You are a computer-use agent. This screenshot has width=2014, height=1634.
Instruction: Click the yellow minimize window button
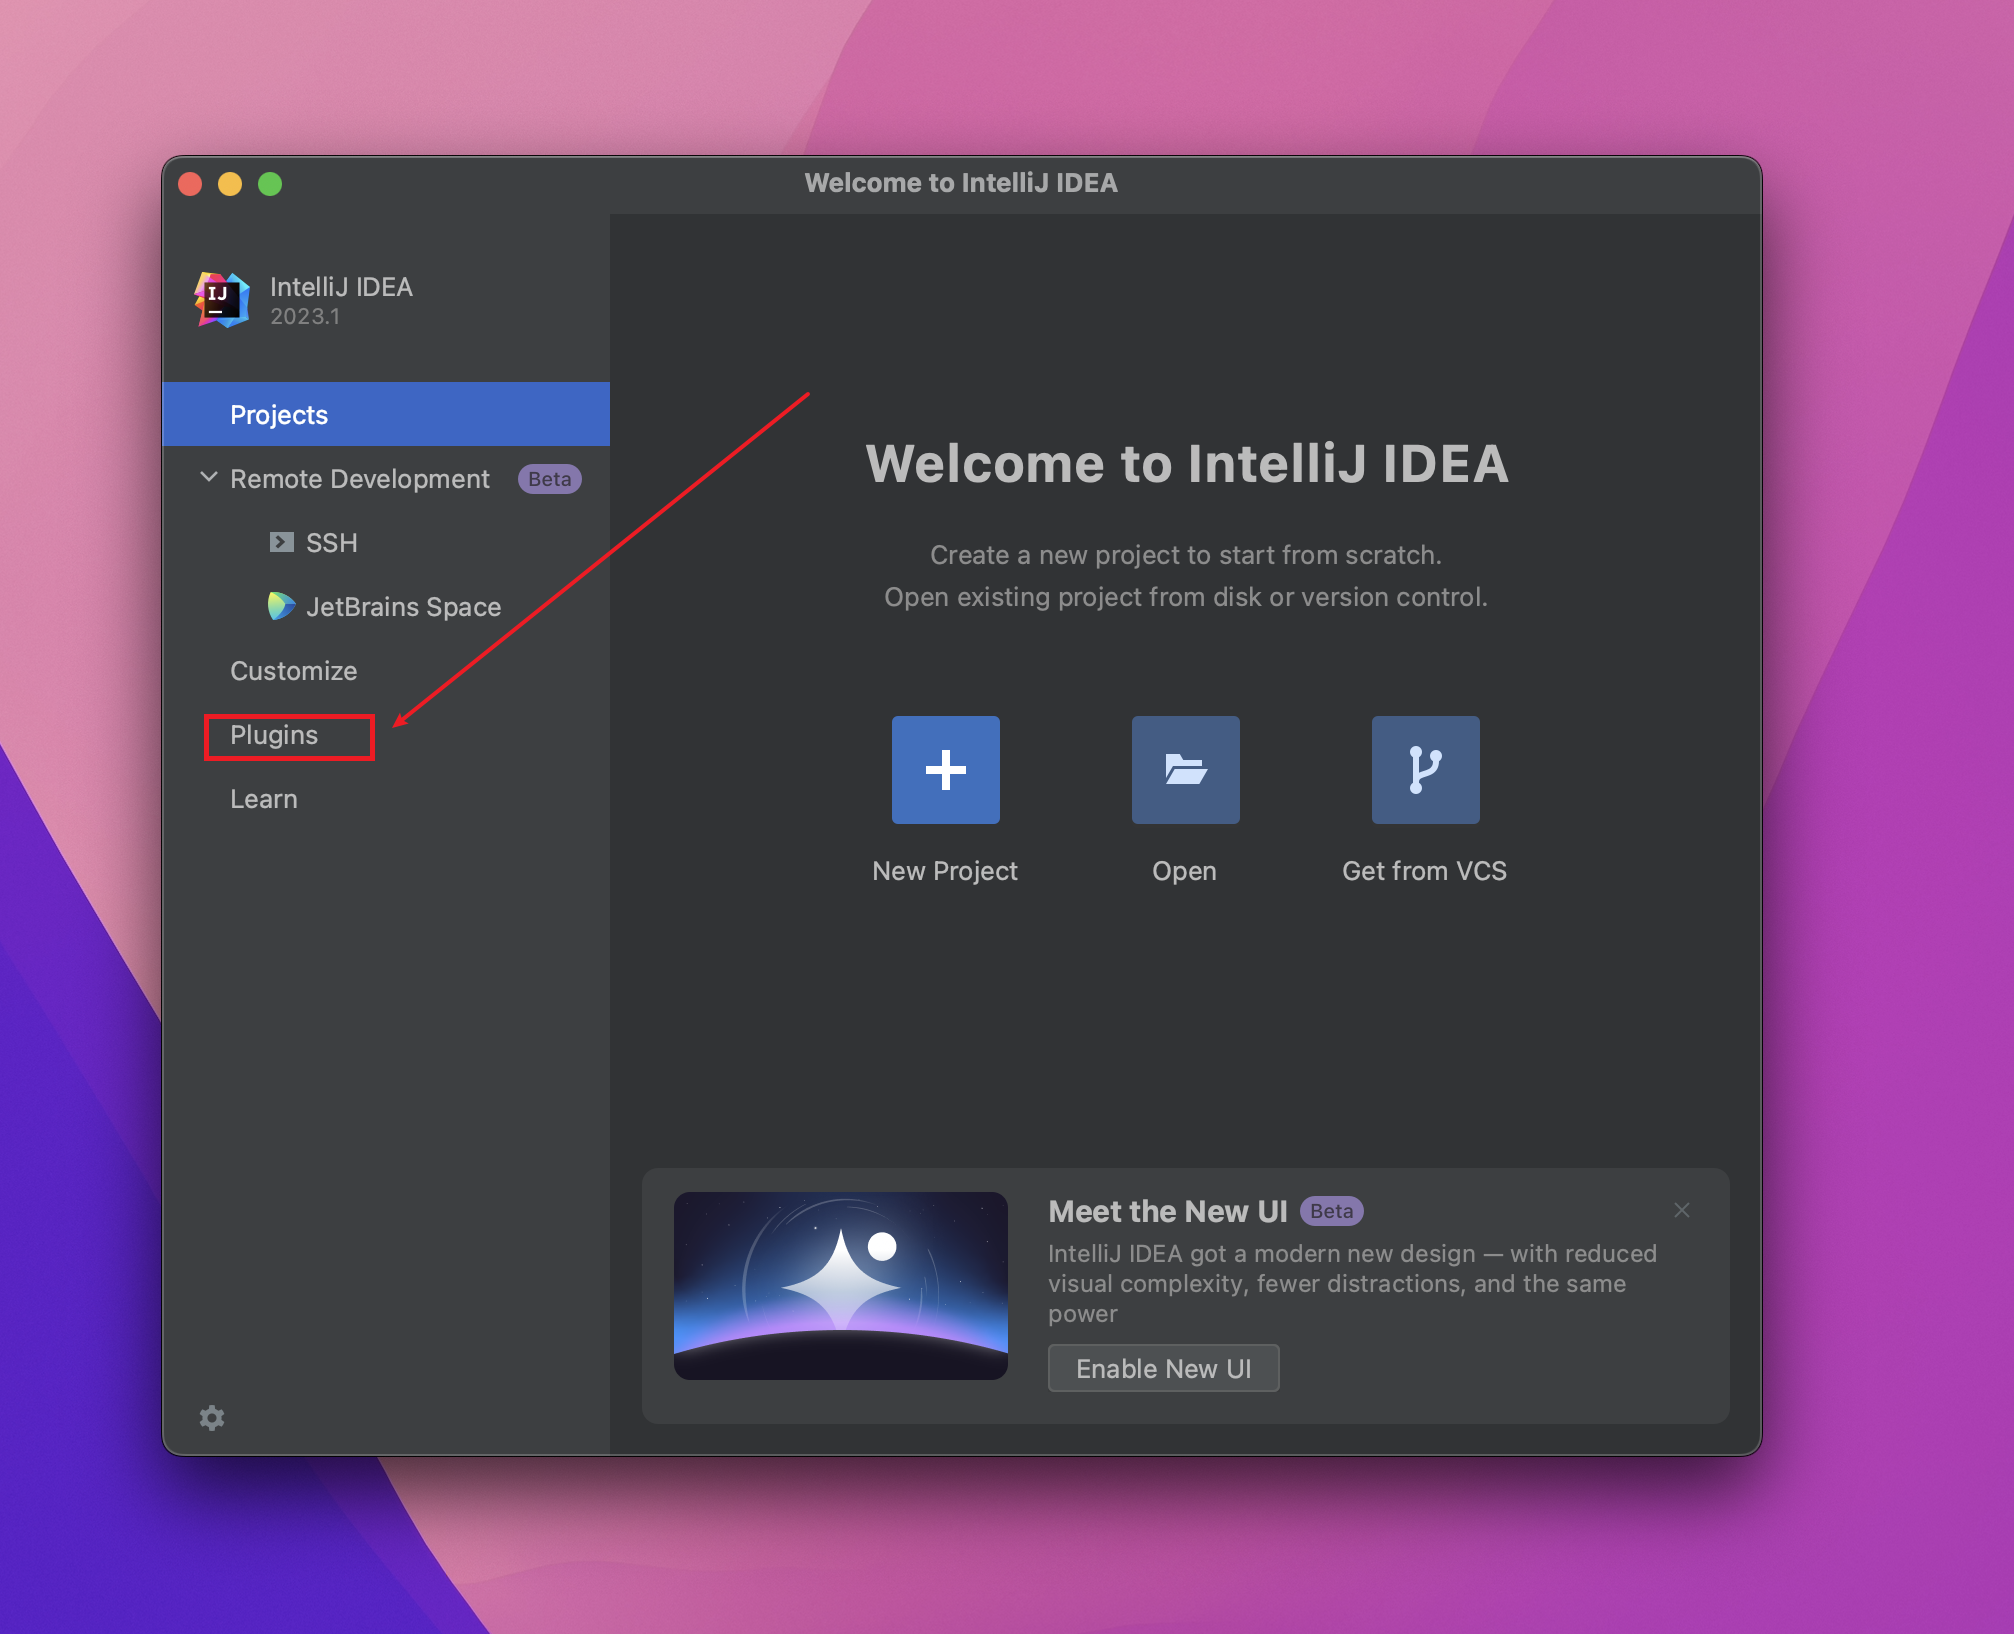230,184
